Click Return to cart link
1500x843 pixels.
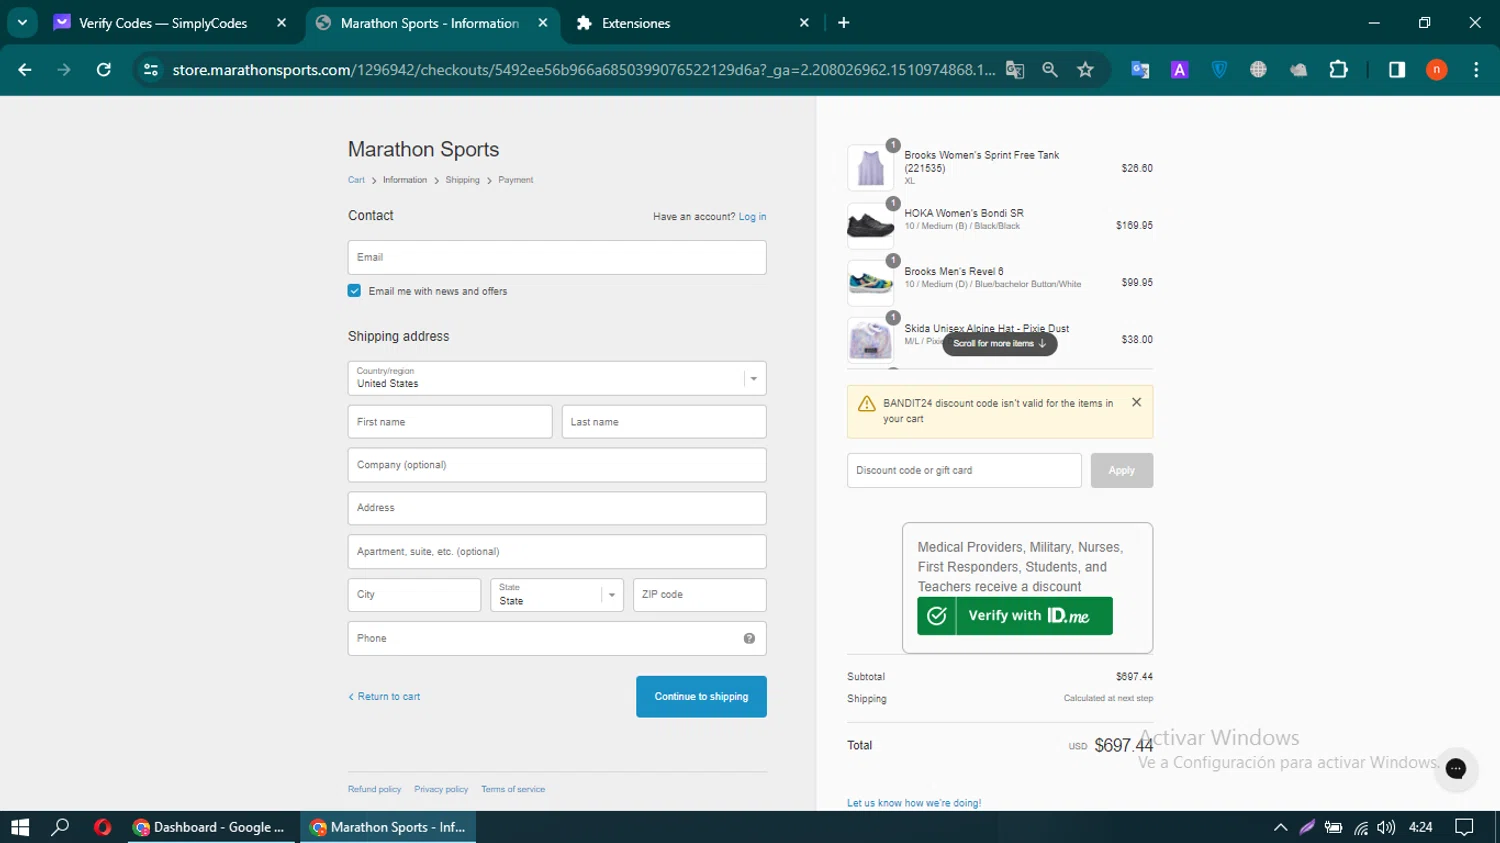pyautogui.click(x=384, y=697)
